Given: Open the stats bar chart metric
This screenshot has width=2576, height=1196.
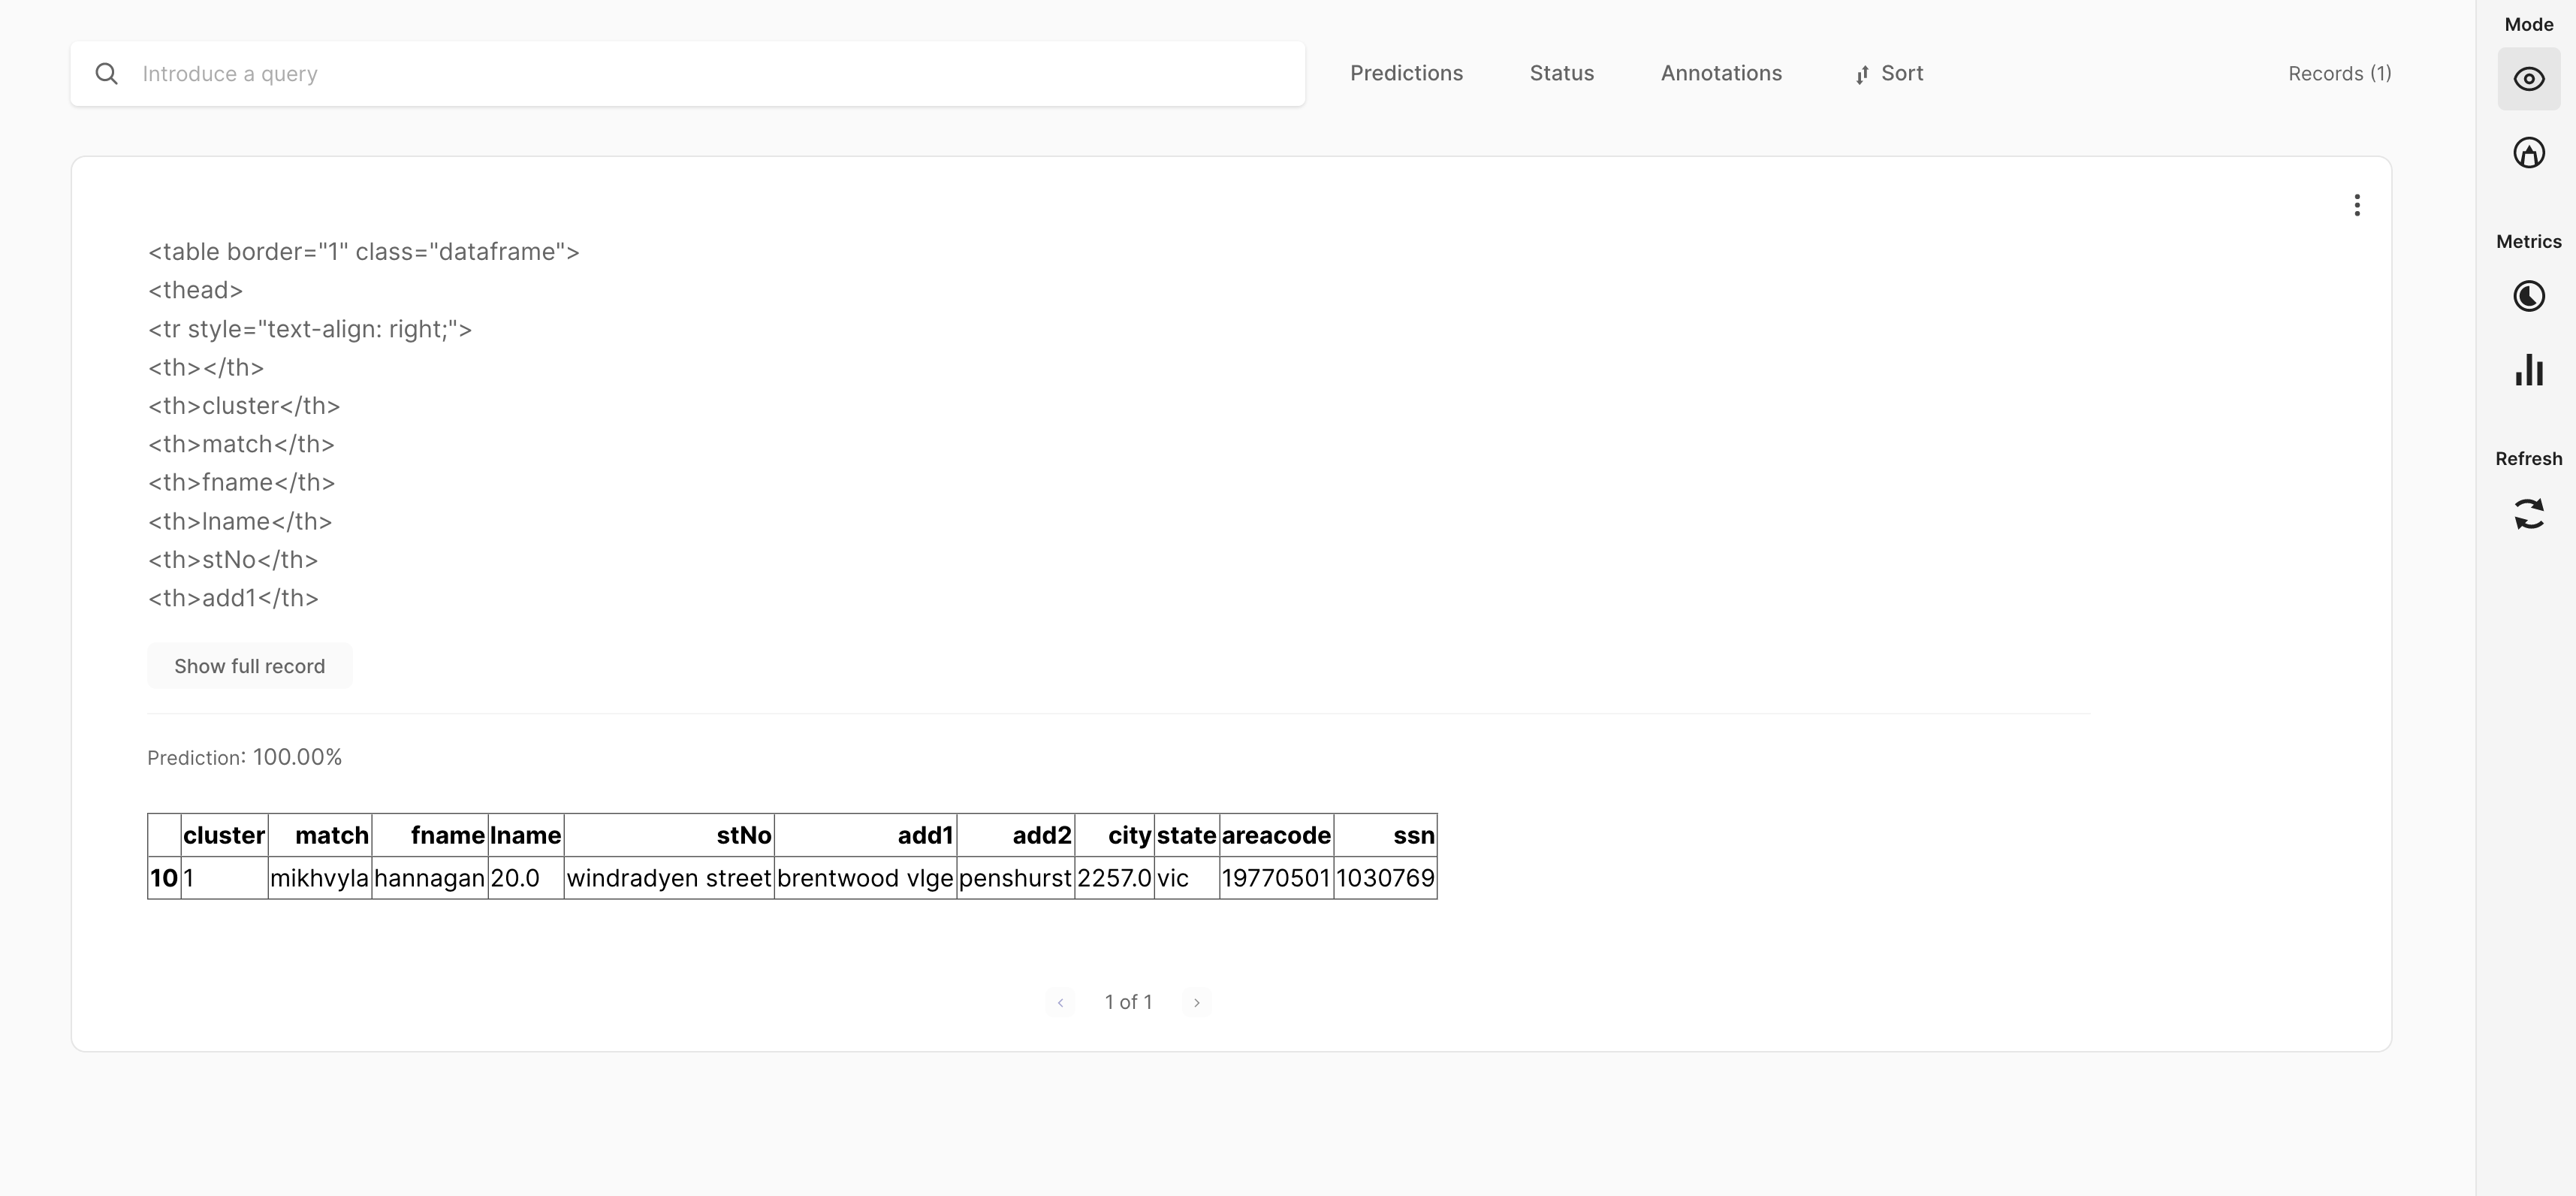Looking at the screenshot, I should pos(2529,369).
